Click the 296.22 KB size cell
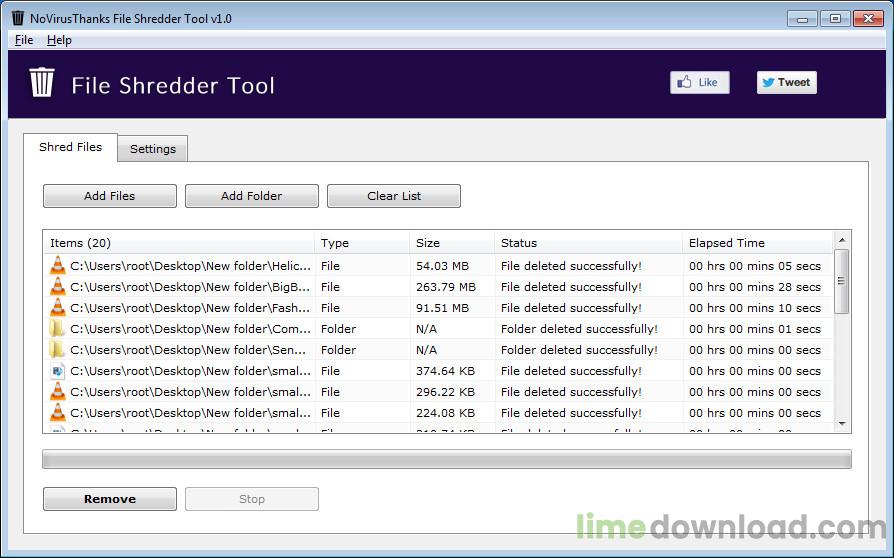The width and height of the screenshot is (894, 558). pos(445,392)
